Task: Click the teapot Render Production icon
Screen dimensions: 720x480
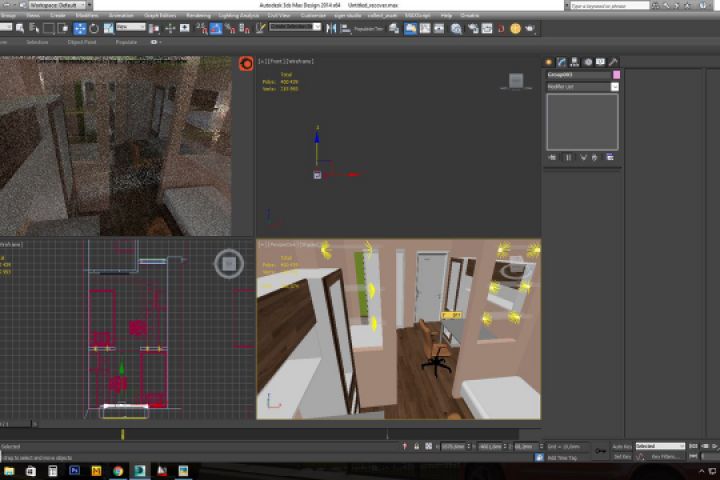Action: pyautogui.click(x=530, y=28)
